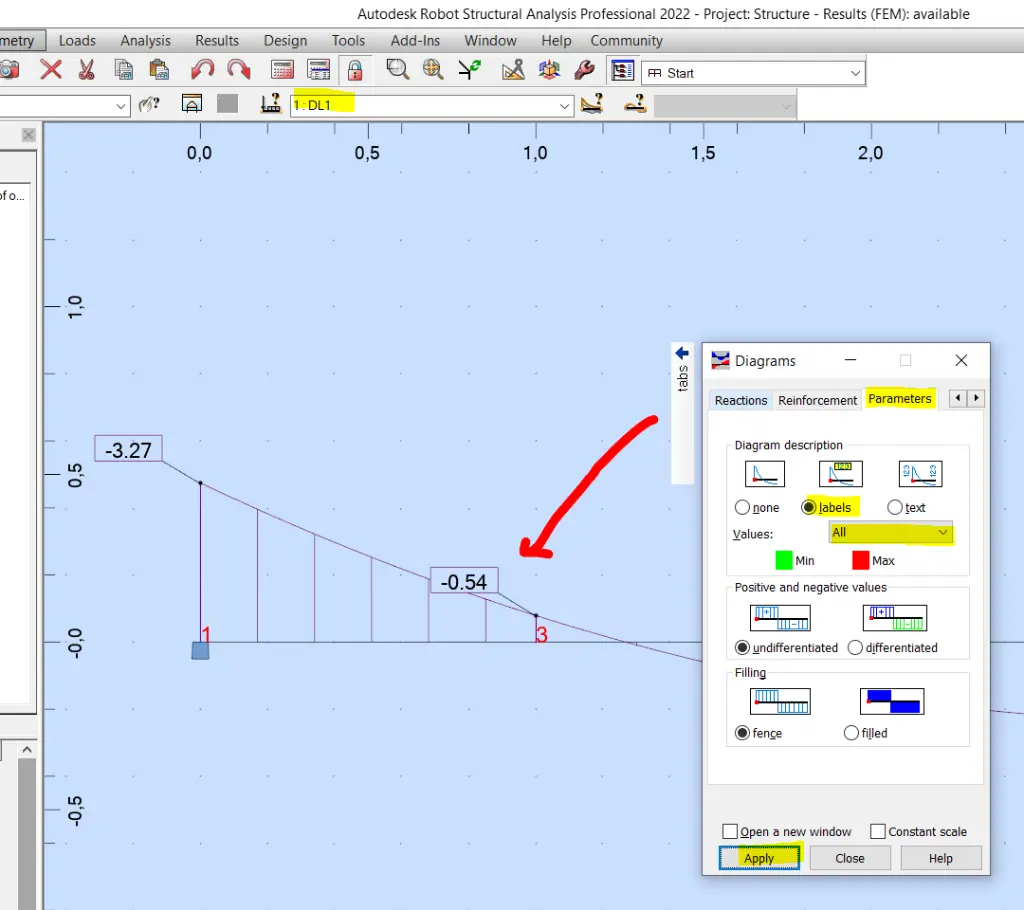Toggle the results freeze padlock icon

(x=355, y=70)
